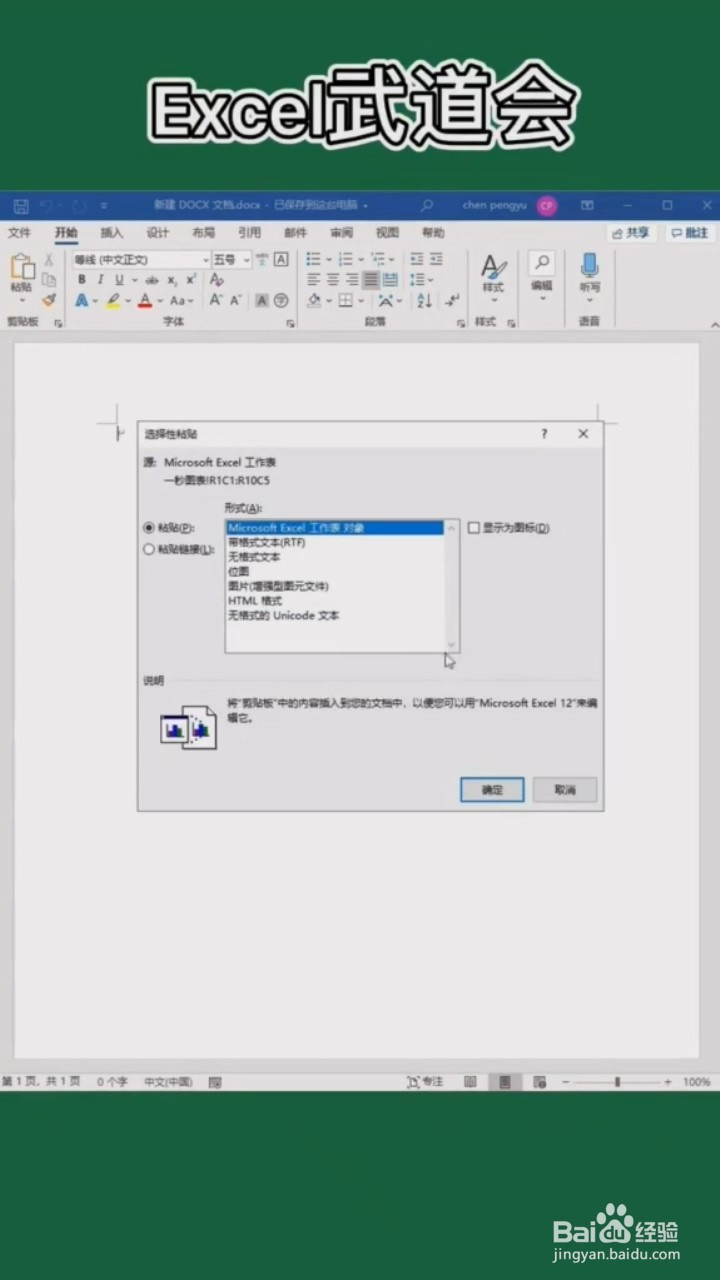Expand the styles group dialog launcher
This screenshot has height=1280, width=720.
[x=511, y=323]
